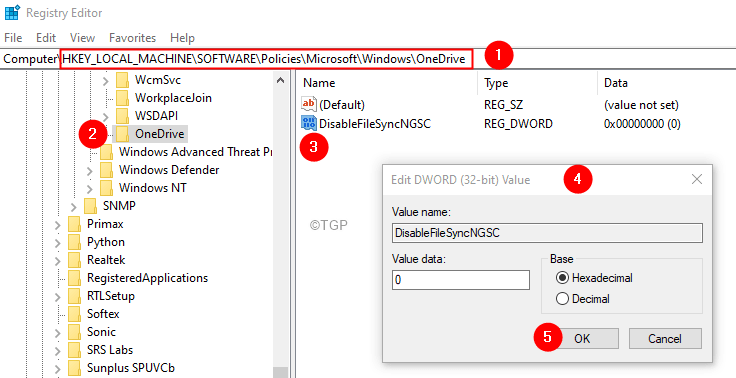Select the Windows Advanced Threat key label
The height and width of the screenshot is (378, 736).
195,152
